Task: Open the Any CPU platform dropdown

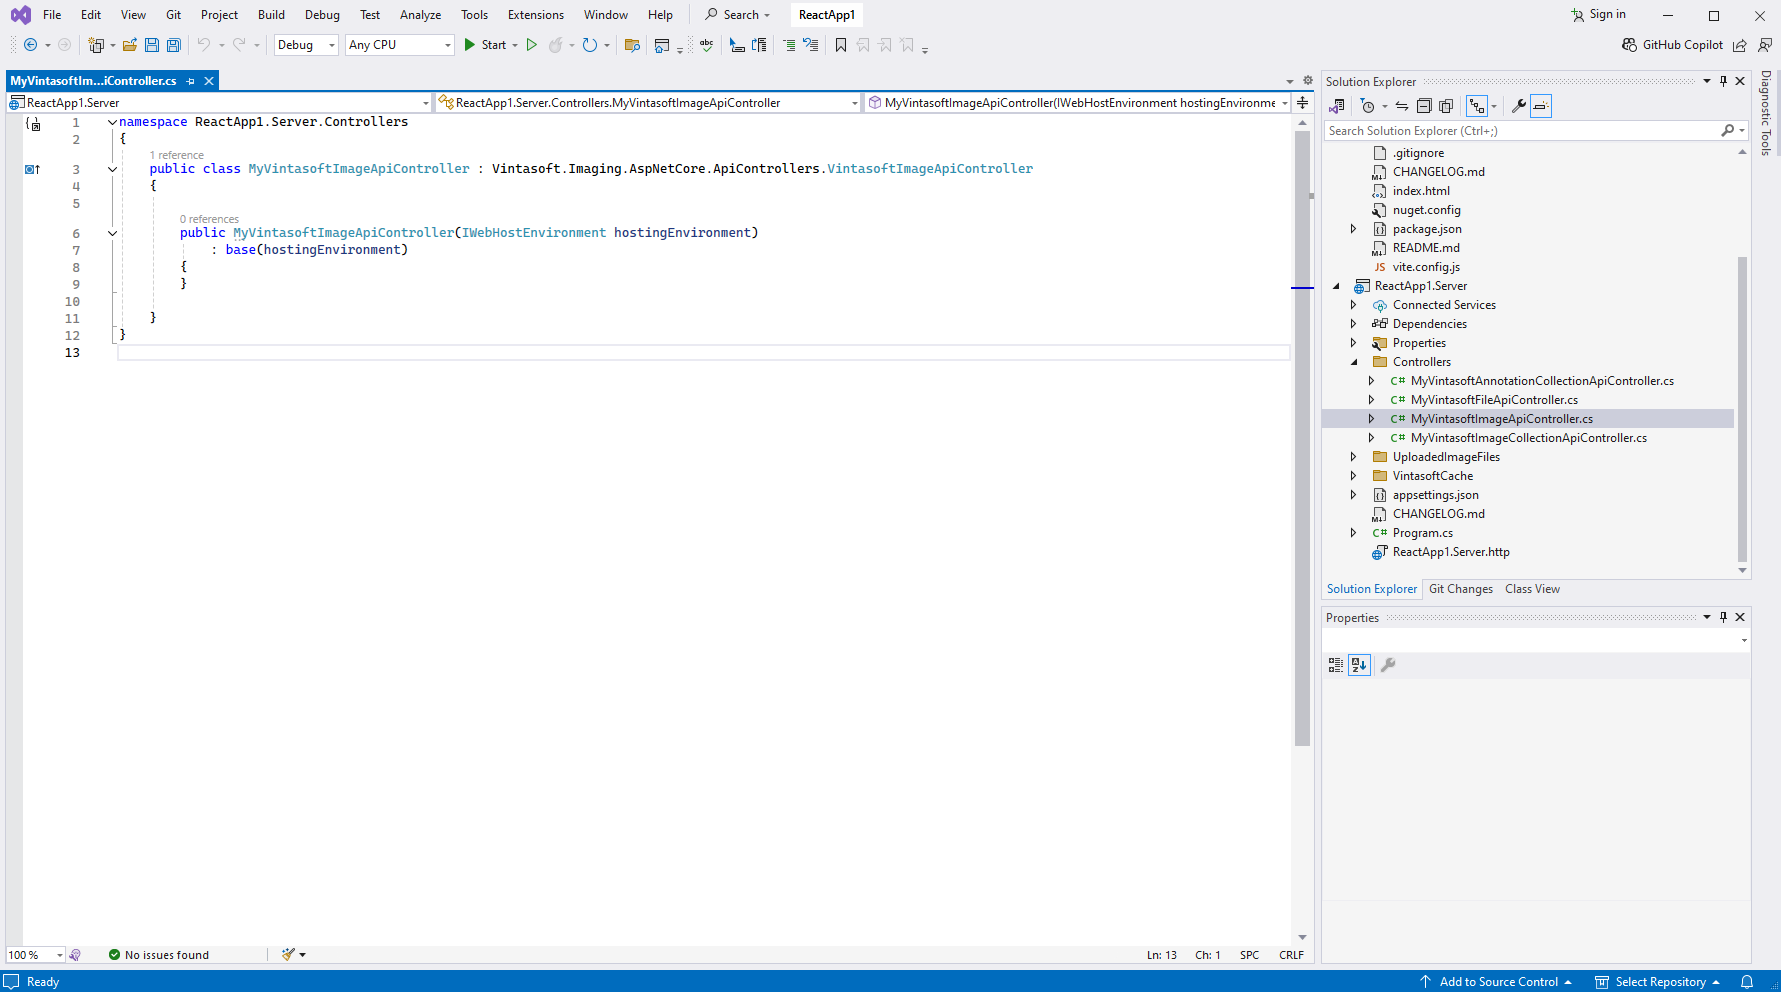Action: point(400,45)
